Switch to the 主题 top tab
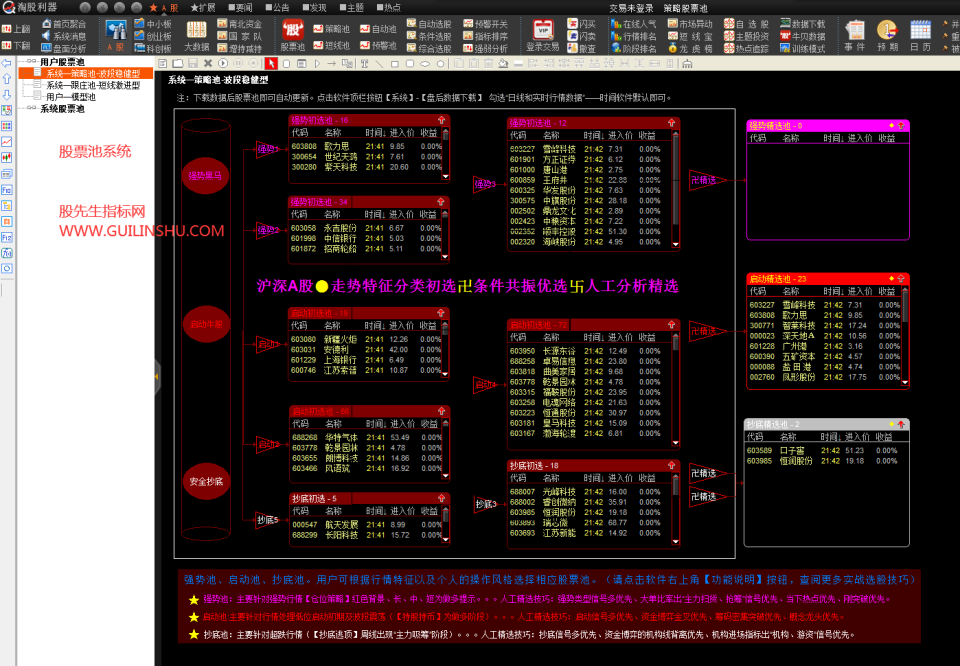This screenshot has height=666, width=960. [x=351, y=7]
